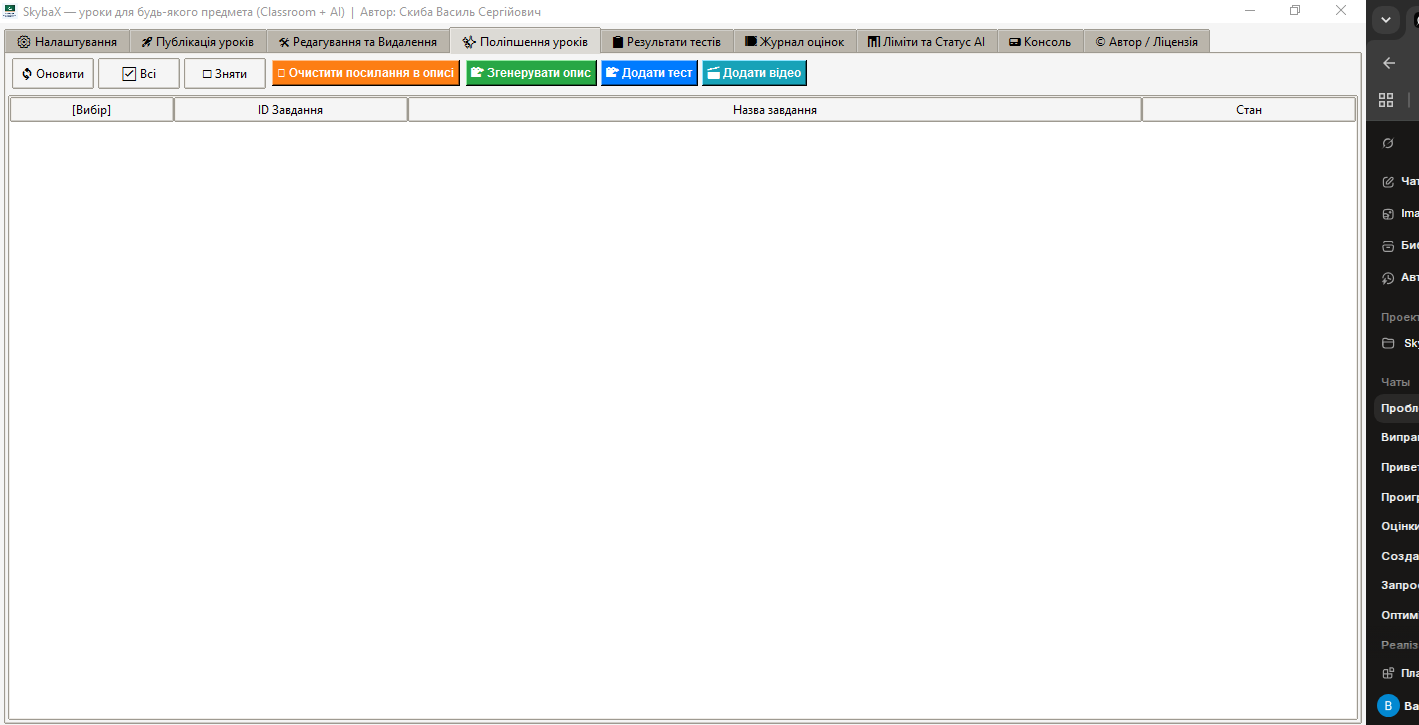Show the Автор / Ліцензія tab
The image size is (1419, 725).
tap(1147, 42)
